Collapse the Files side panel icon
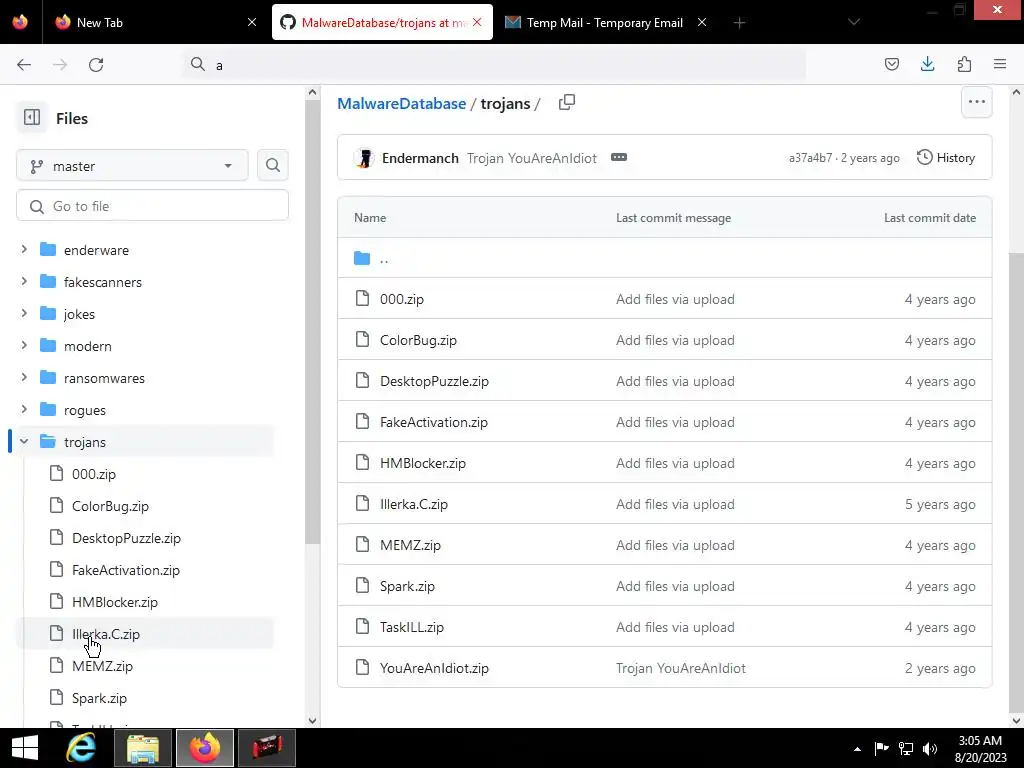 click(31, 118)
